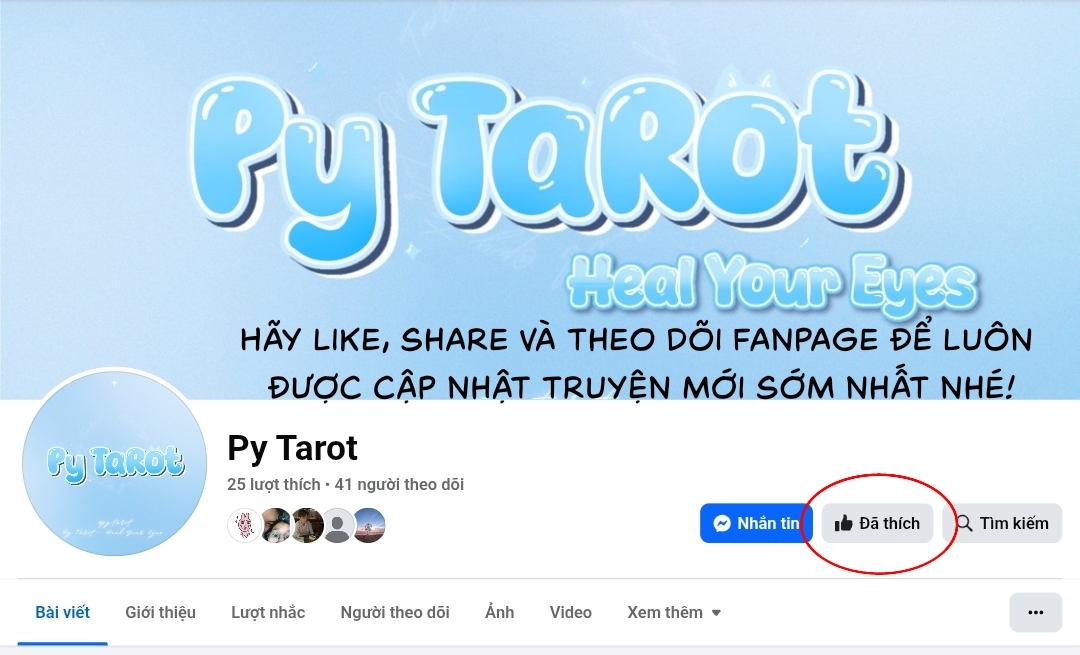Expand the Xem thêm dropdown
Screen dimensions: 1080x655
[674, 612]
